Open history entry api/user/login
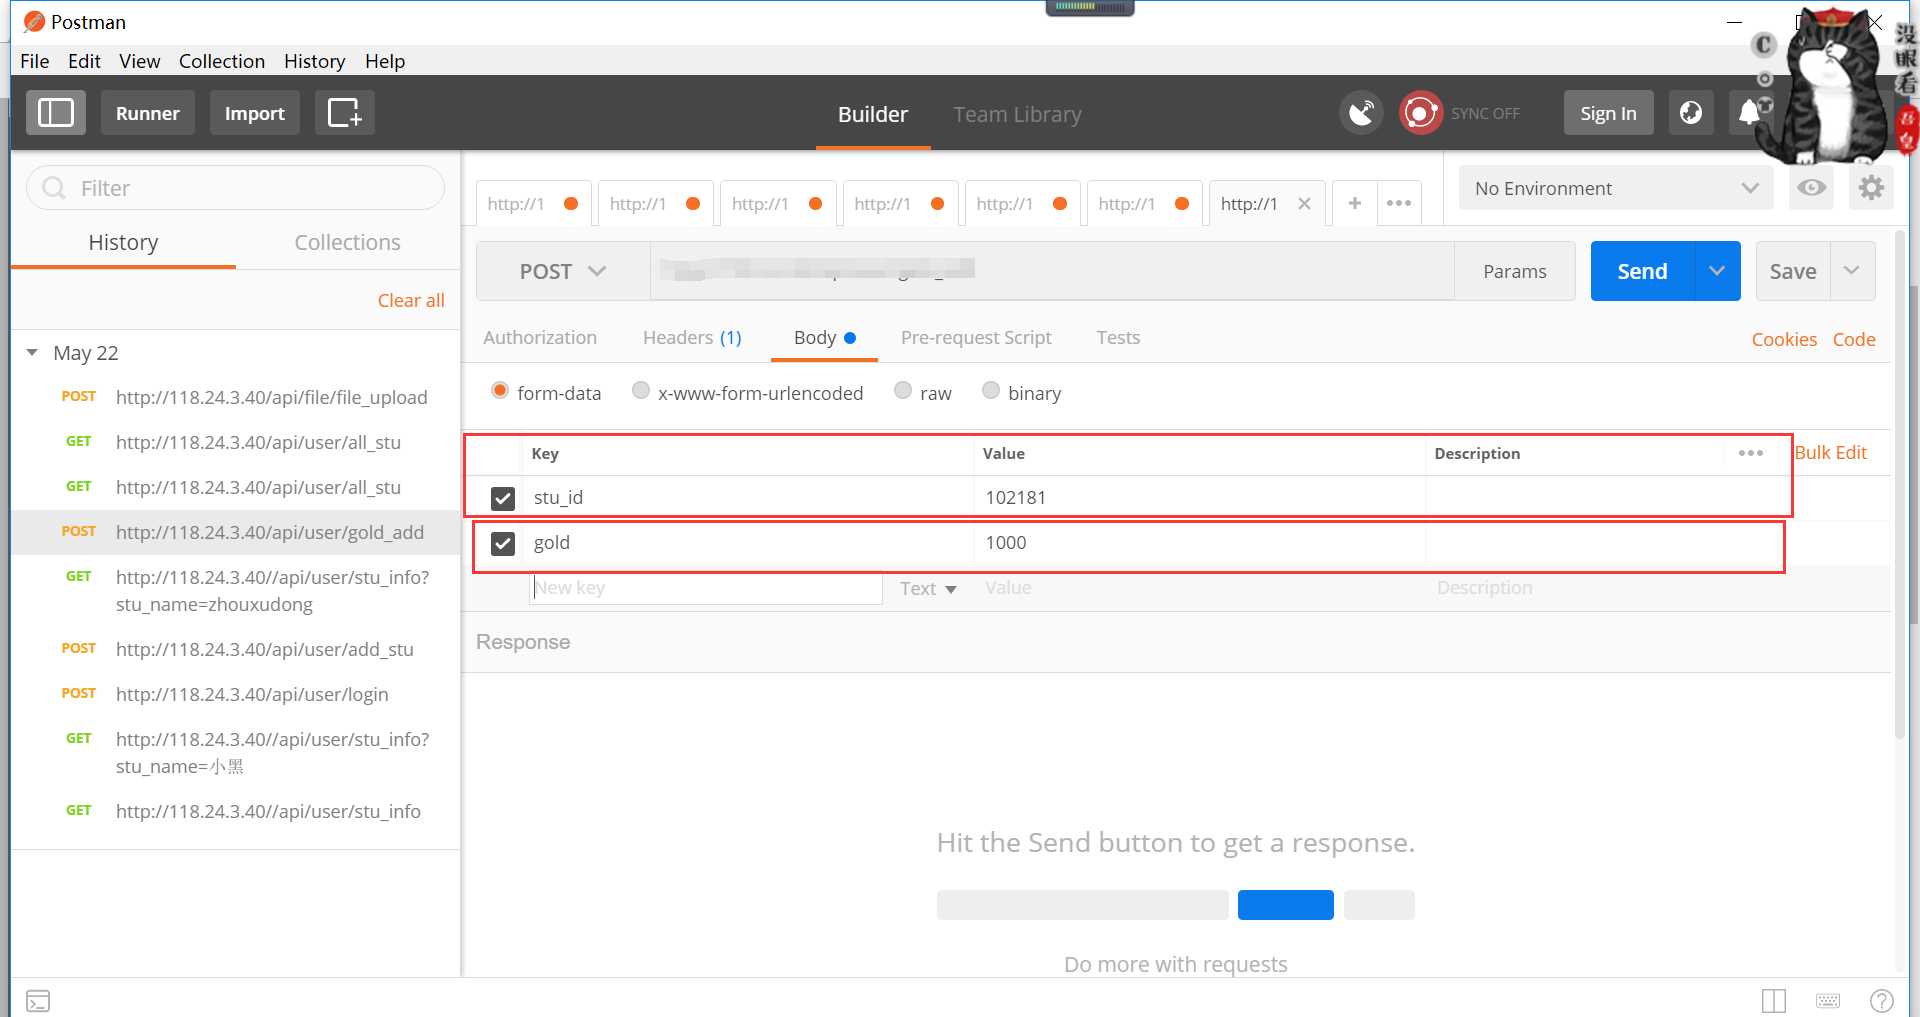Viewport: 1920px width, 1017px height. pos(237,694)
